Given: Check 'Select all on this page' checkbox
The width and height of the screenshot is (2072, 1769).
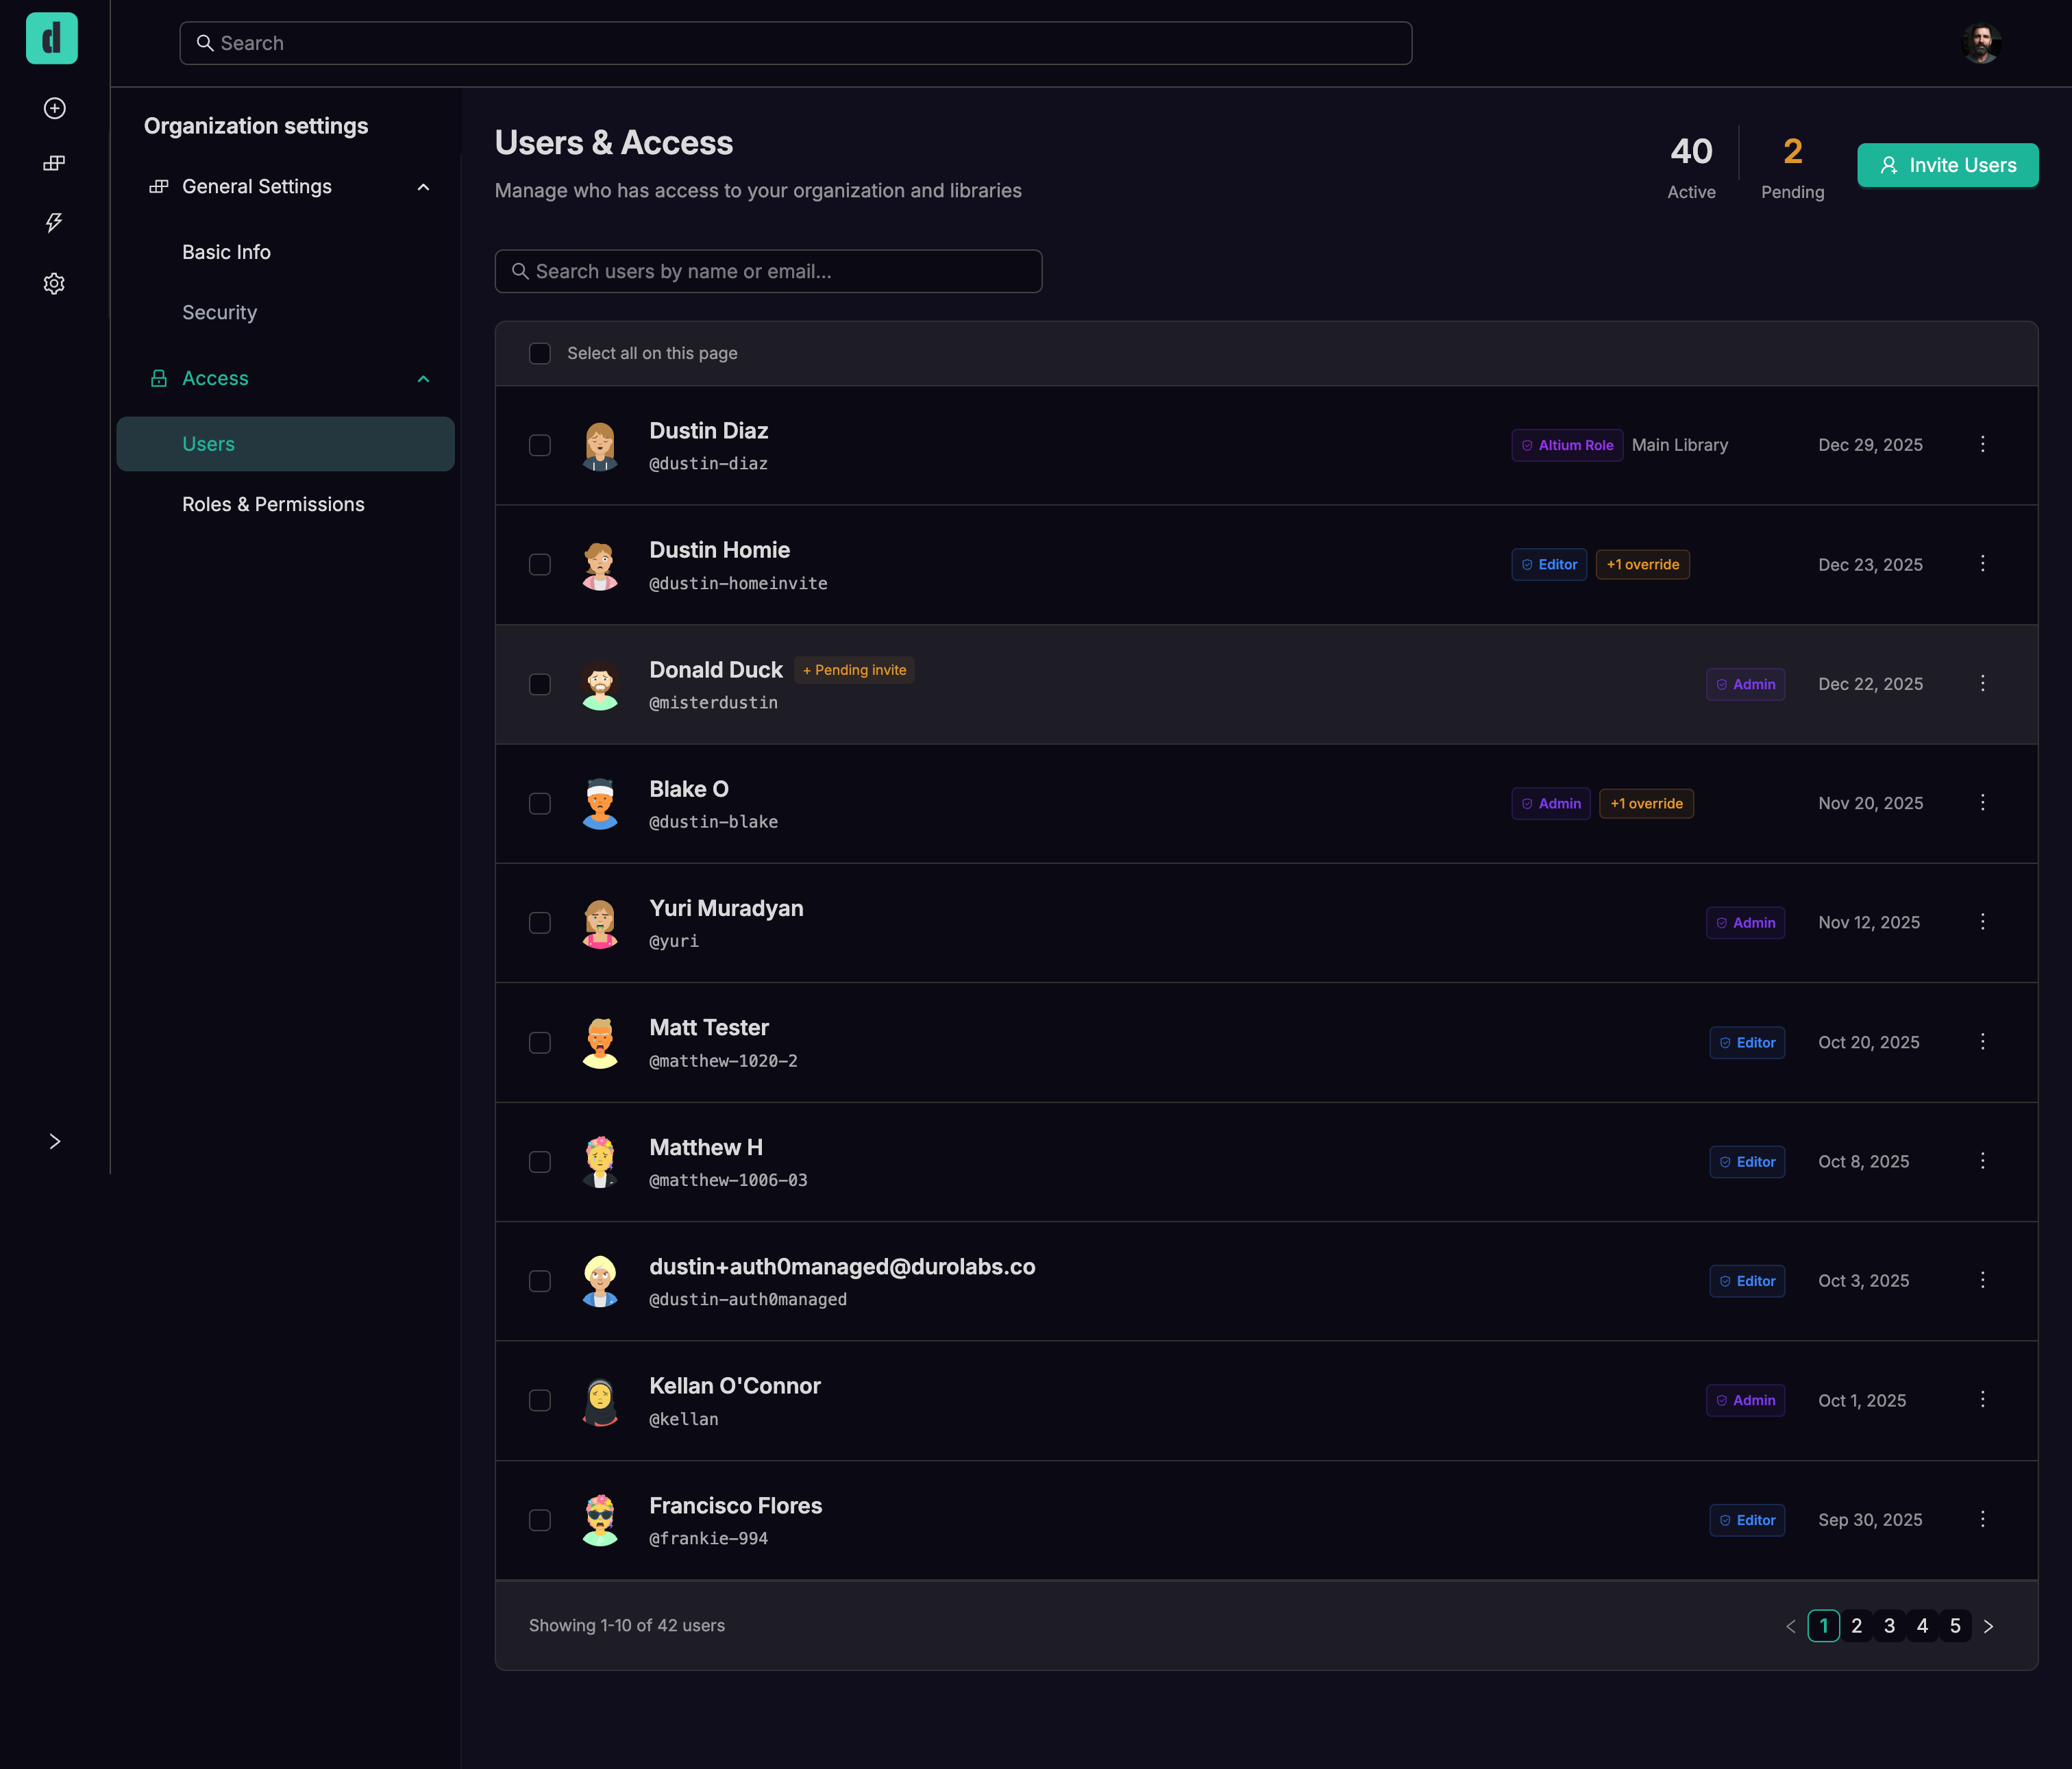Looking at the screenshot, I should point(540,353).
